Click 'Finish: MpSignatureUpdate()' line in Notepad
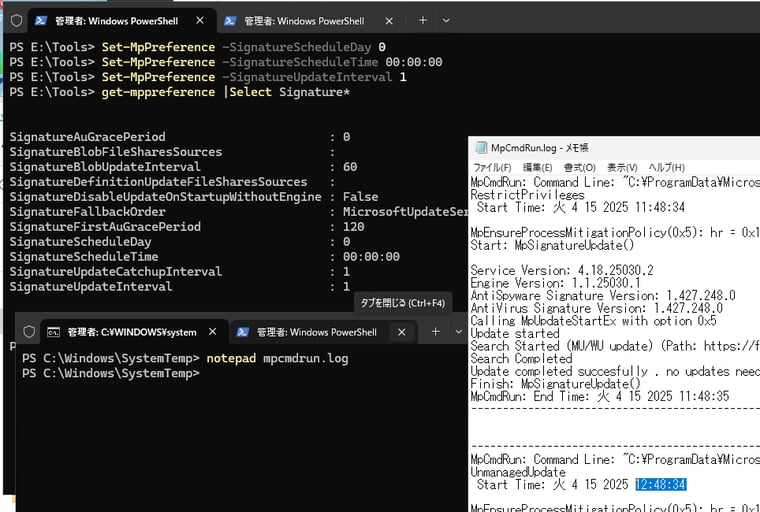 tap(555, 384)
